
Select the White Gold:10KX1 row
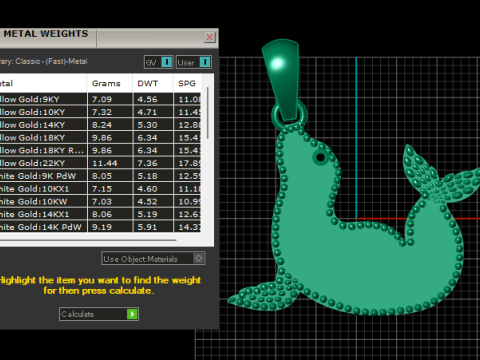click(100, 189)
